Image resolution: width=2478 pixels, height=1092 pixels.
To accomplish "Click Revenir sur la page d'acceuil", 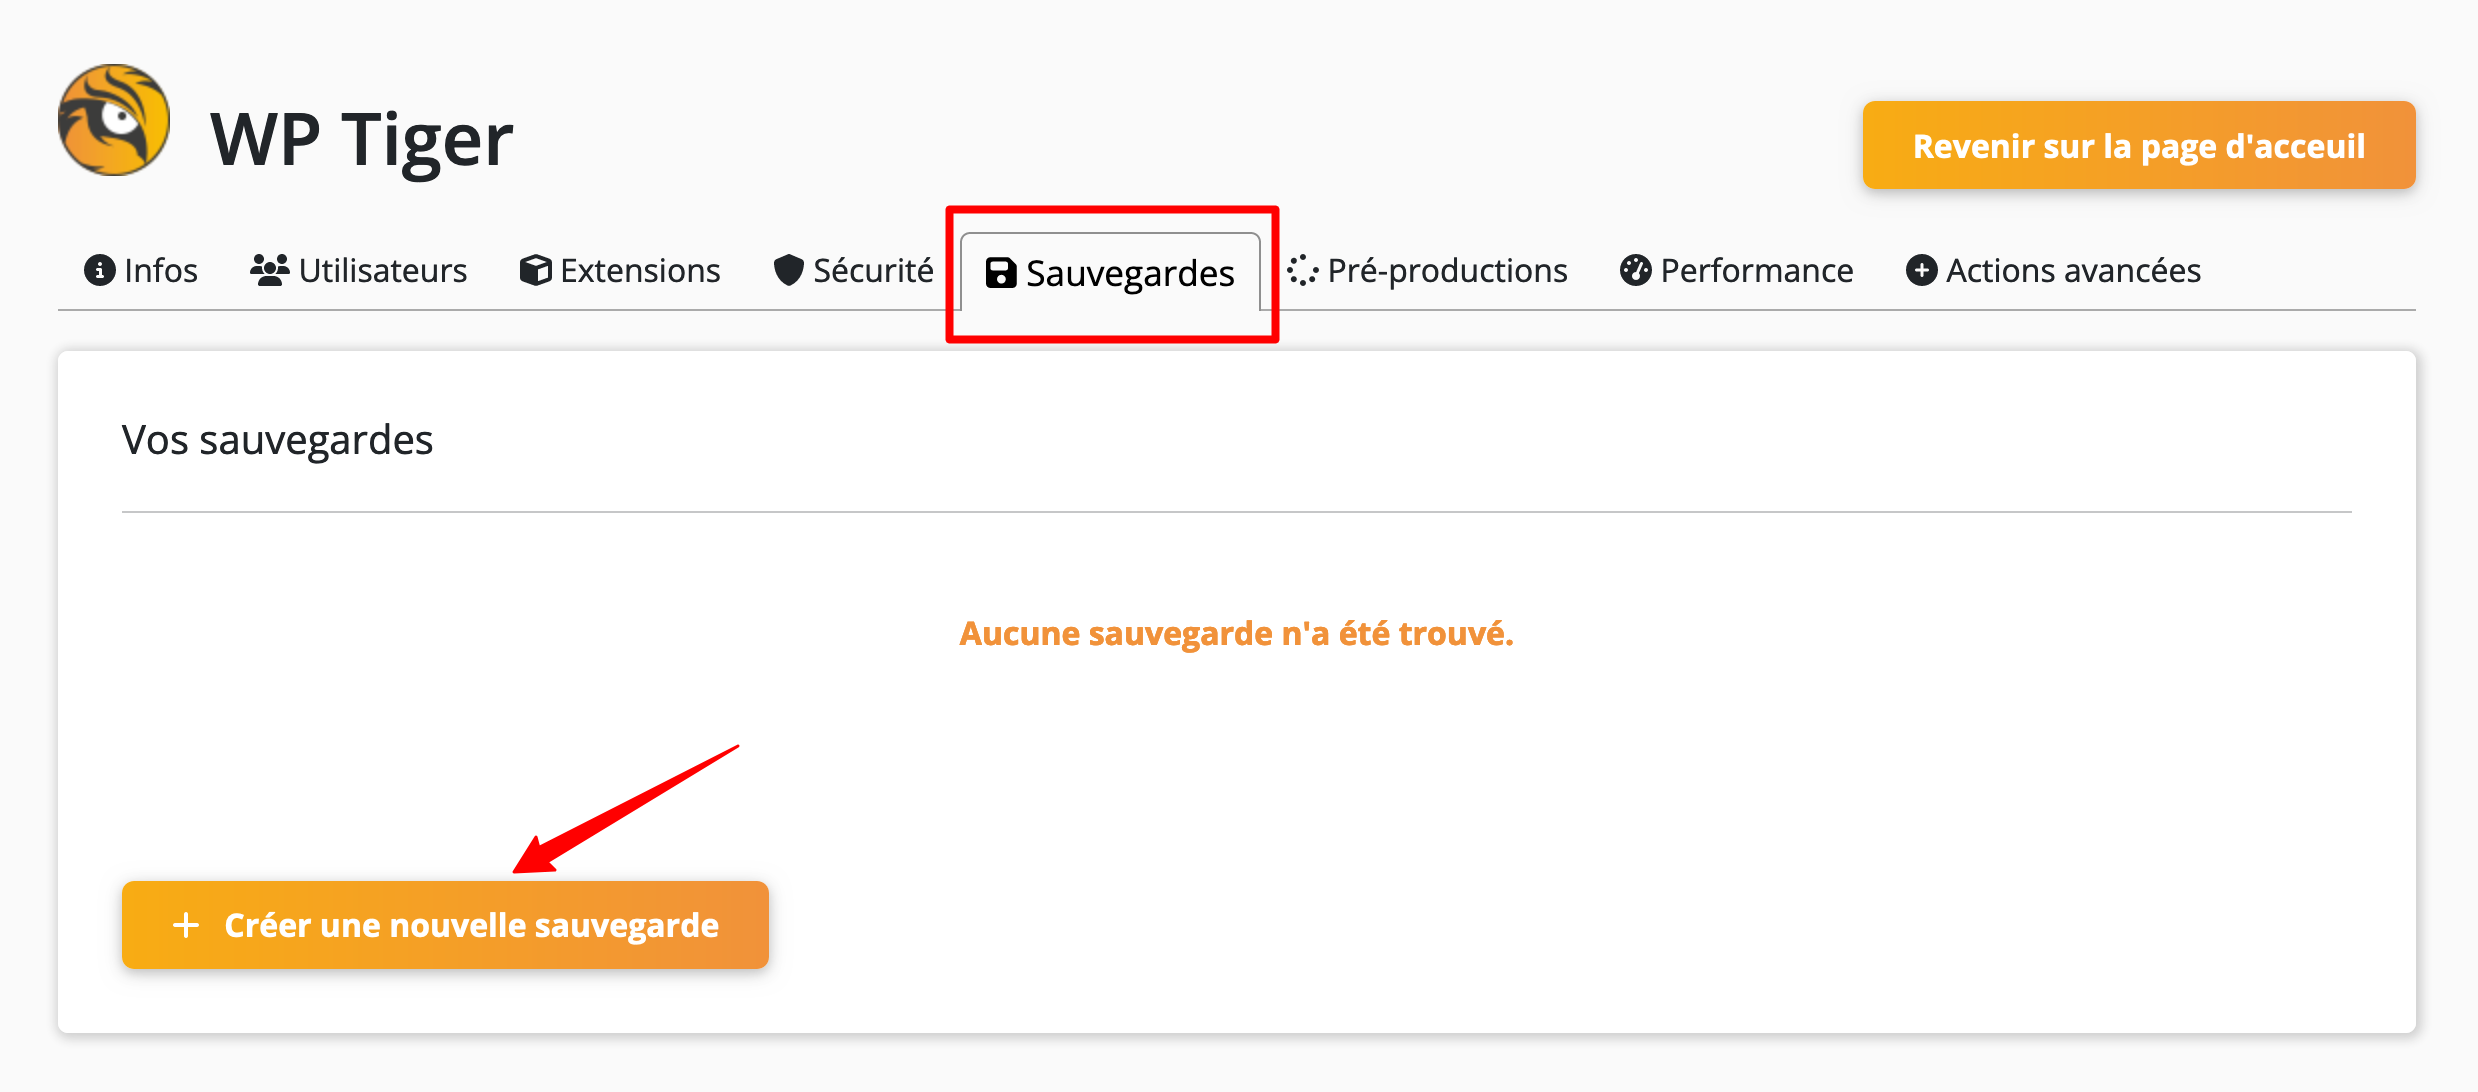I will point(2137,145).
